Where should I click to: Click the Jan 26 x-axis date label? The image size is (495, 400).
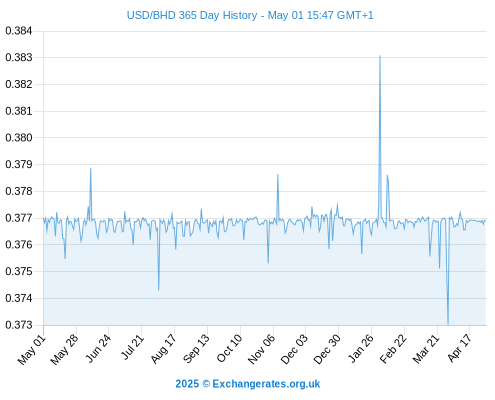361,348
